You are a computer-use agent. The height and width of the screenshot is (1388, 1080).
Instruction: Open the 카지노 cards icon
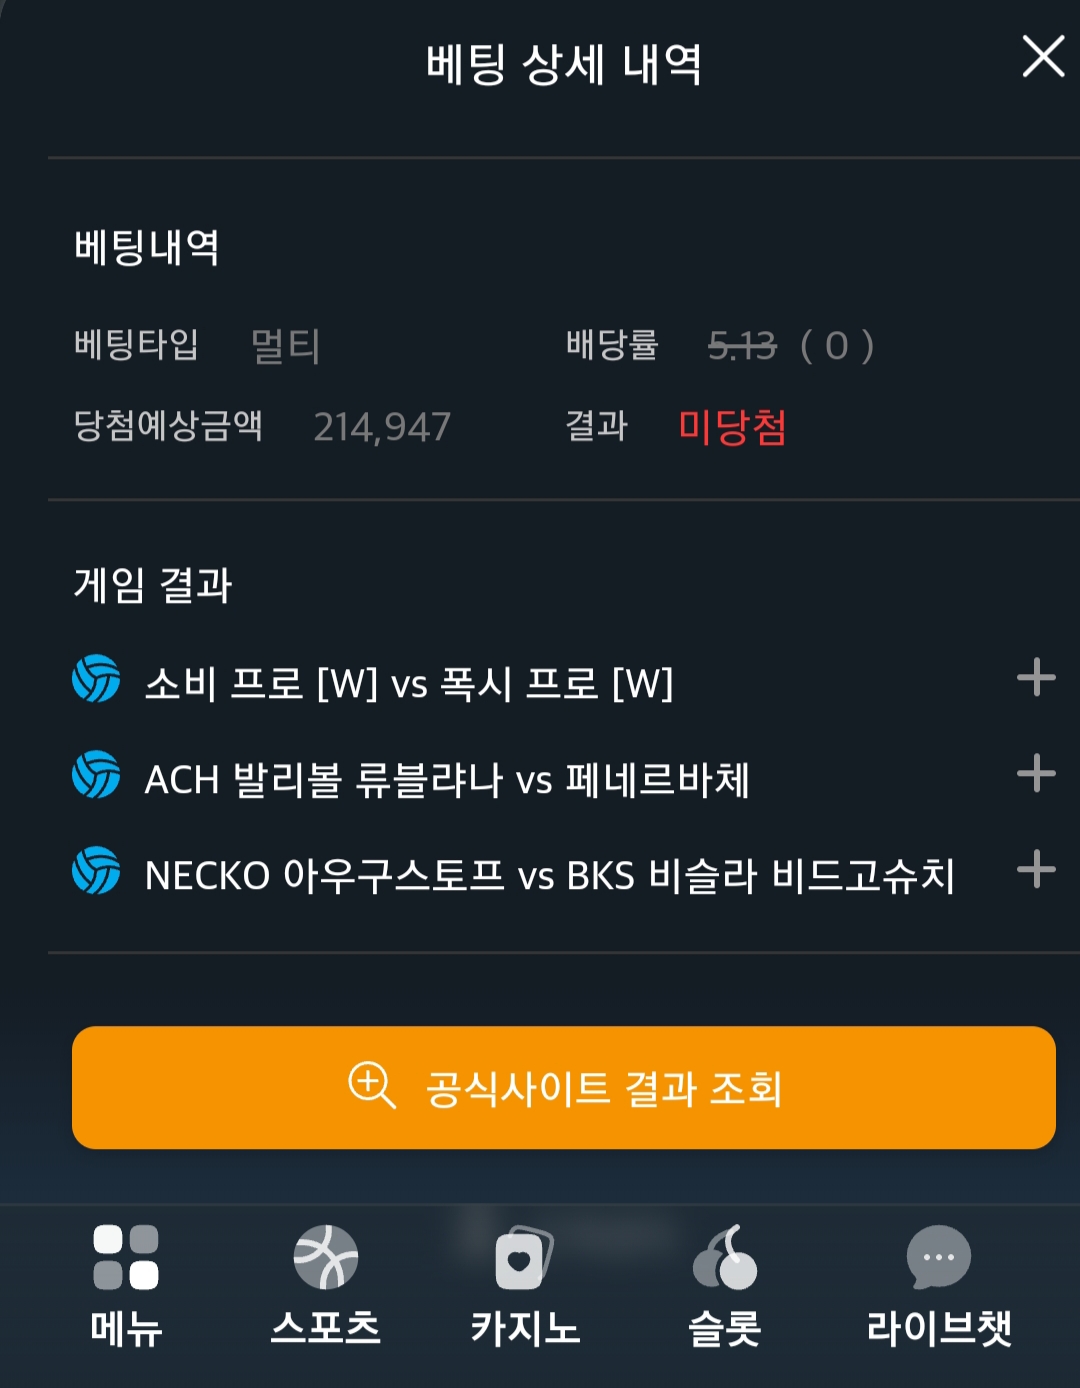point(523,1257)
